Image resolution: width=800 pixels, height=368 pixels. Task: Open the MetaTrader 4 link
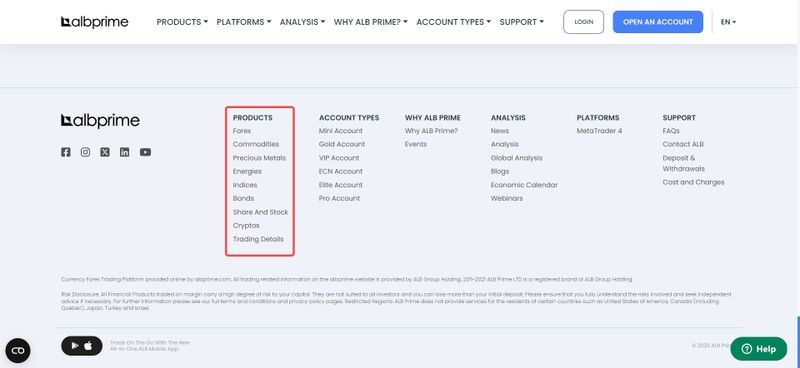click(599, 131)
